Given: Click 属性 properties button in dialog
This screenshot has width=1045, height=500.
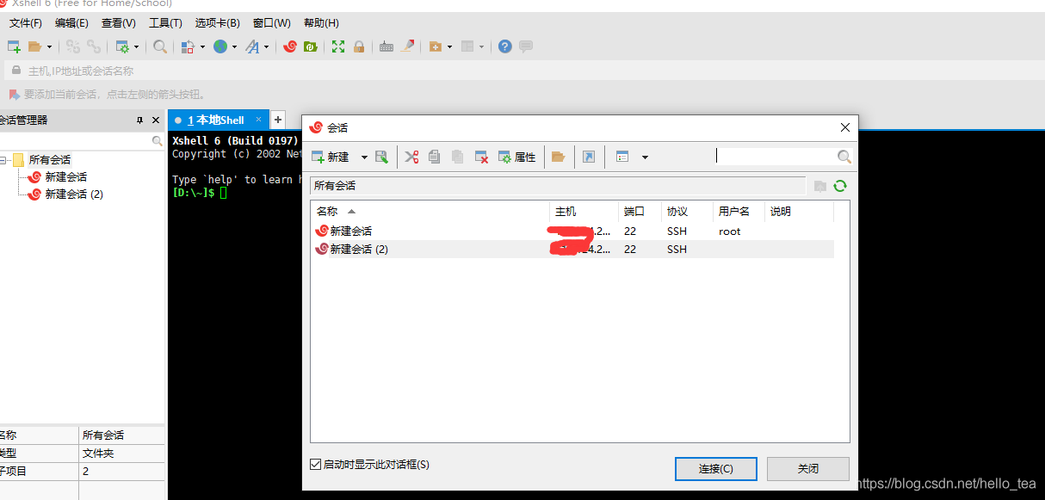Looking at the screenshot, I should pyautogui.click(x=517, y=157).
